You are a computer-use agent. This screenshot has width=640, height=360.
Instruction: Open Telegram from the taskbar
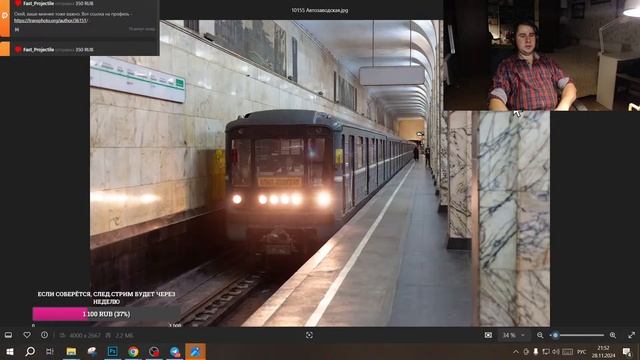(x=175, y=351)
